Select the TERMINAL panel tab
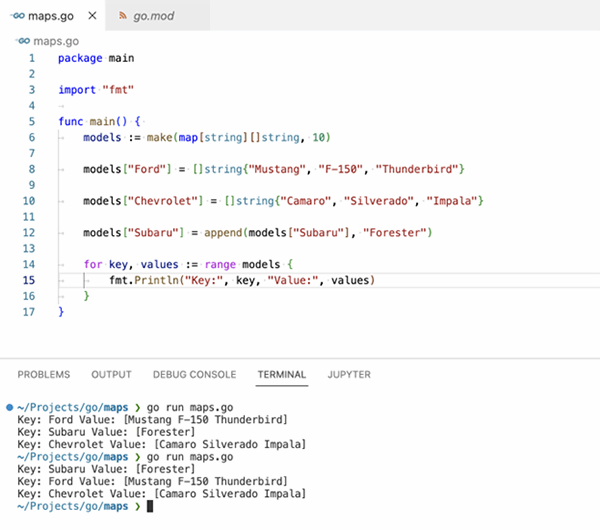 coord(281,375)
